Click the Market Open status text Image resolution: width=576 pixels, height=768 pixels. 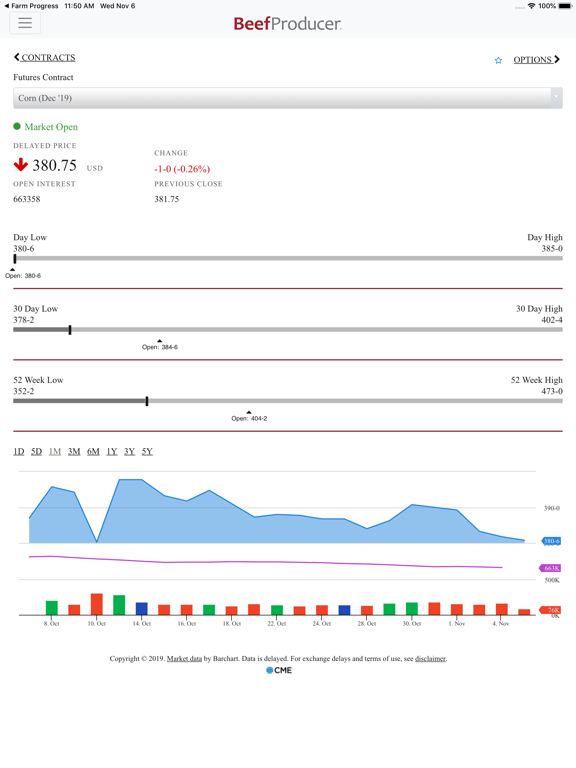click(x=51, y=127)
